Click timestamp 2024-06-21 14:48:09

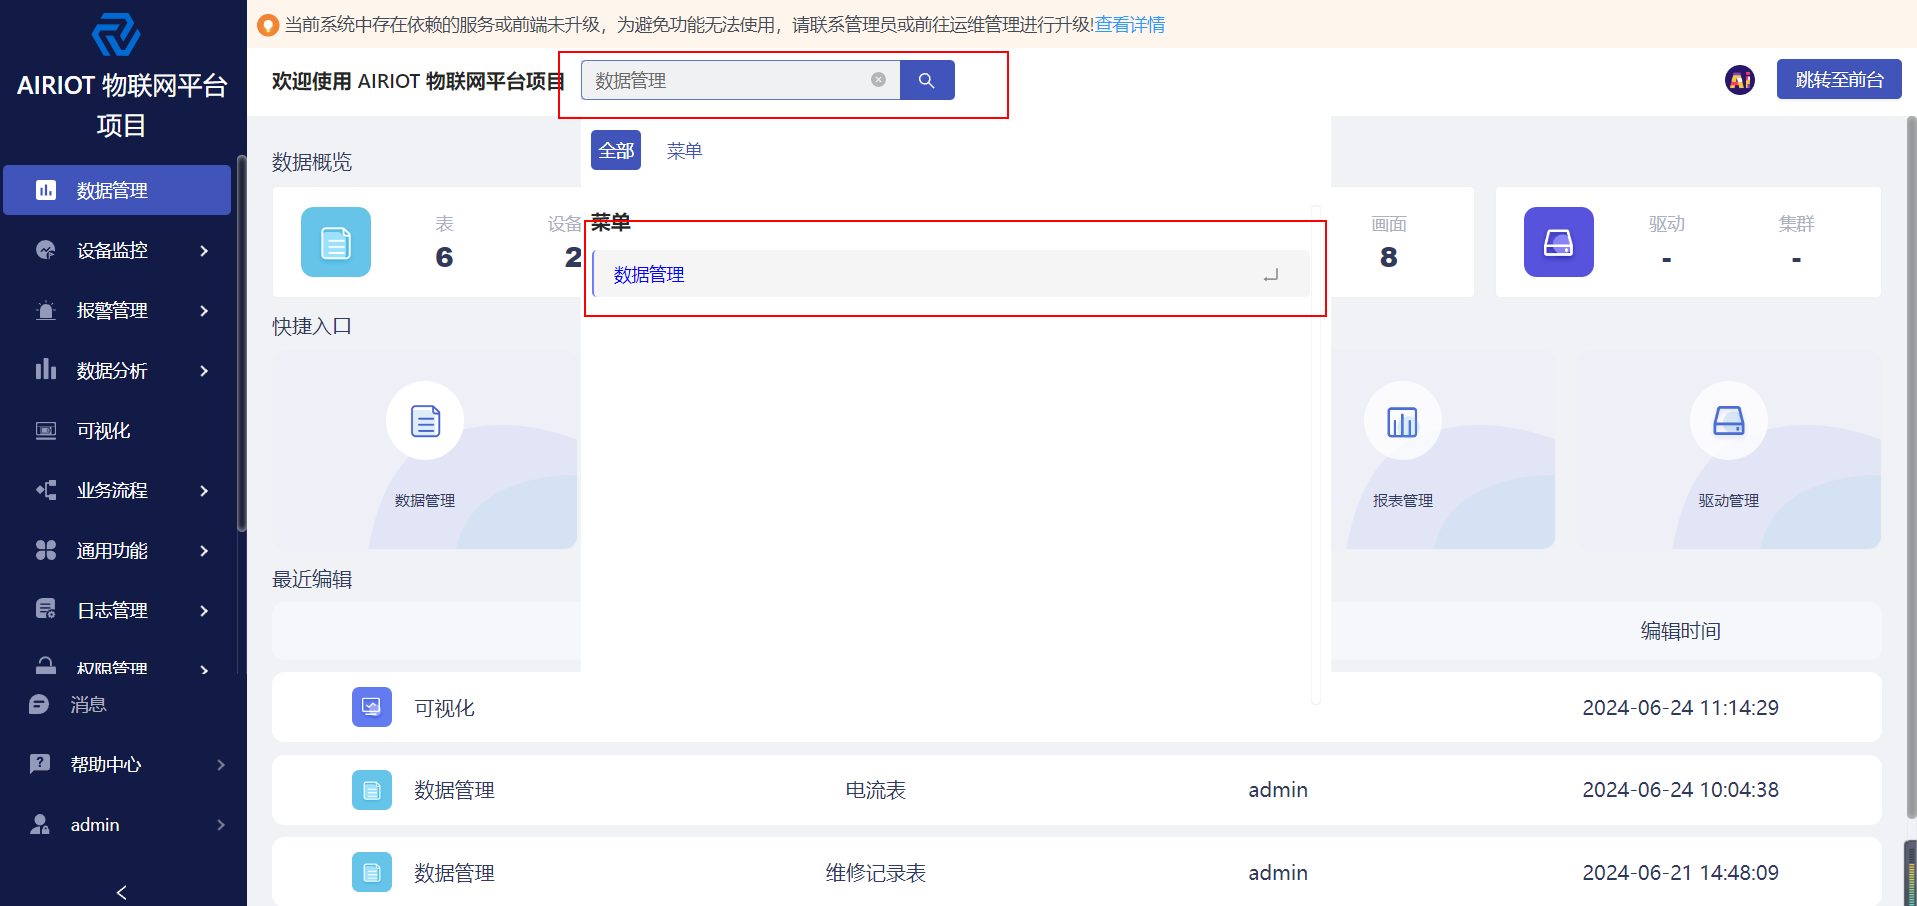[x=1680, y=873]
